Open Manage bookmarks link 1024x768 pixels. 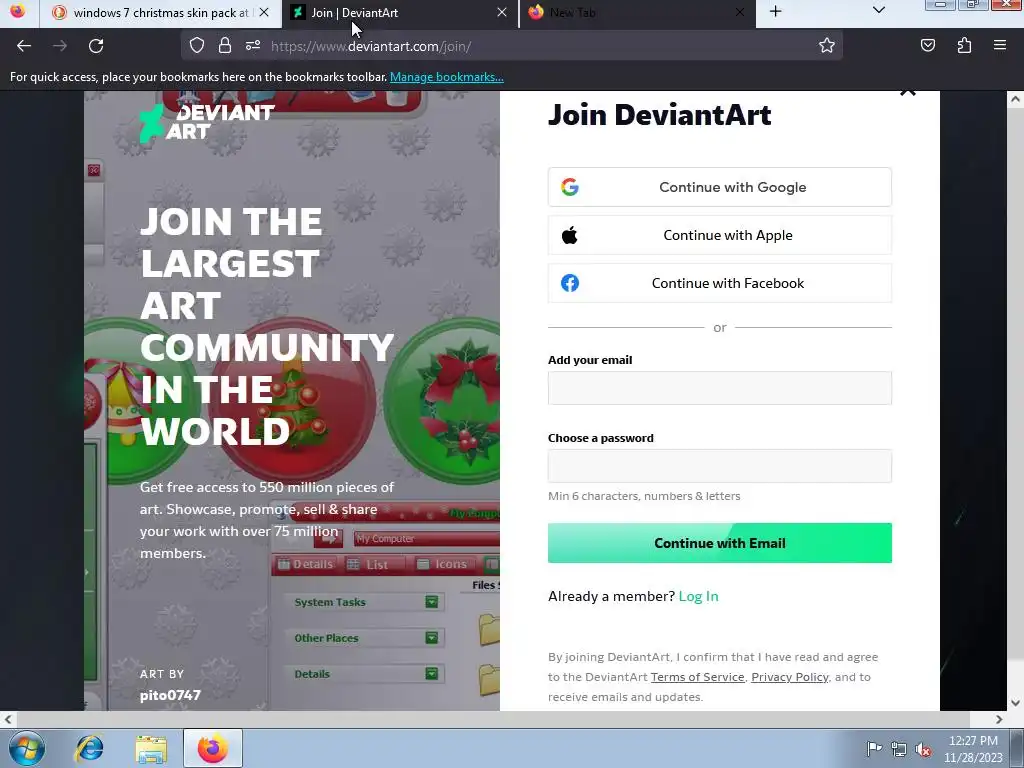[x=447, y=77]
